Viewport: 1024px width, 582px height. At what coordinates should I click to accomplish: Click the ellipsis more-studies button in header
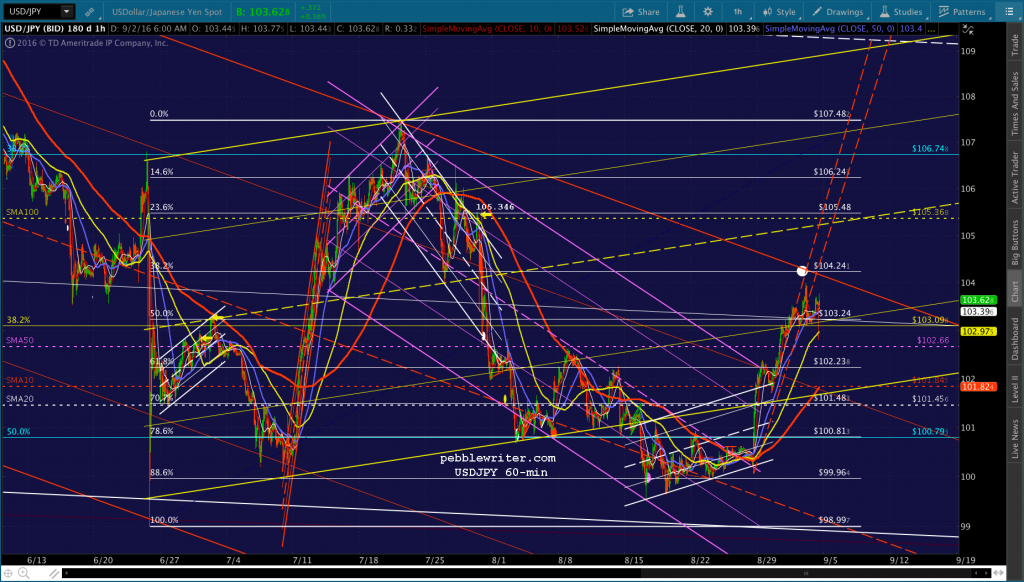pyautogui.click(x=930, y=29)
